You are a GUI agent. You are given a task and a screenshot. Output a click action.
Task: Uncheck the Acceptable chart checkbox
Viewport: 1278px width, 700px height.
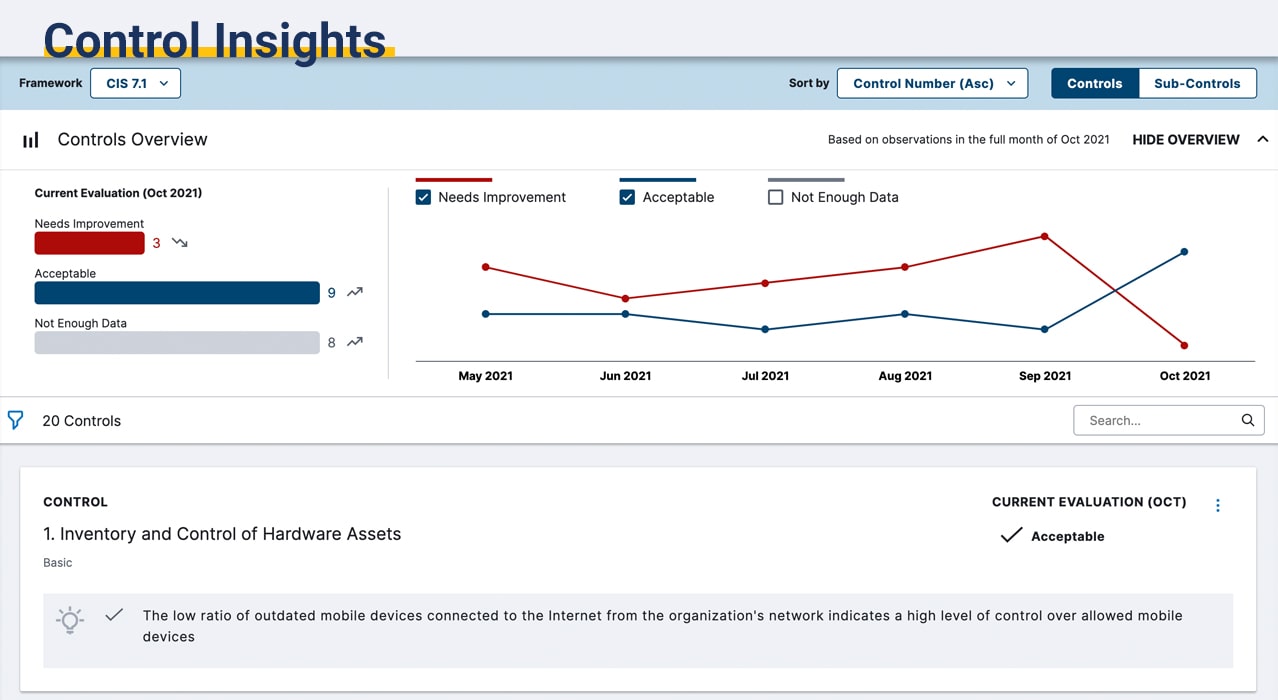tap(627, 197)
